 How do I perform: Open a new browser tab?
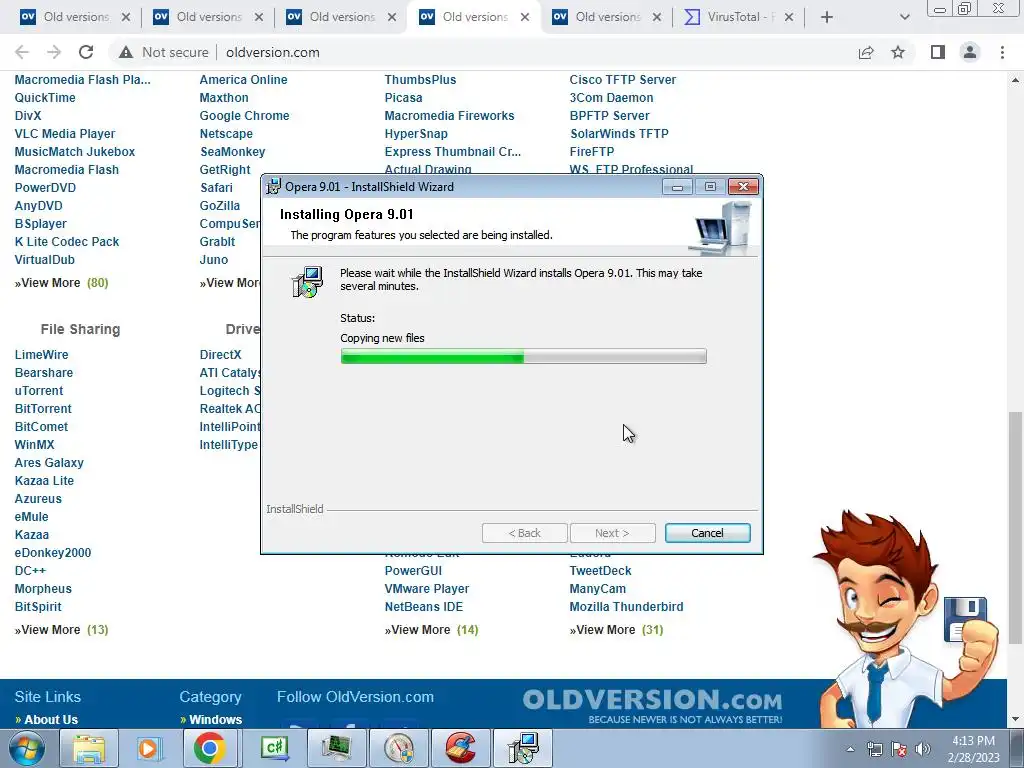(827, 17)
